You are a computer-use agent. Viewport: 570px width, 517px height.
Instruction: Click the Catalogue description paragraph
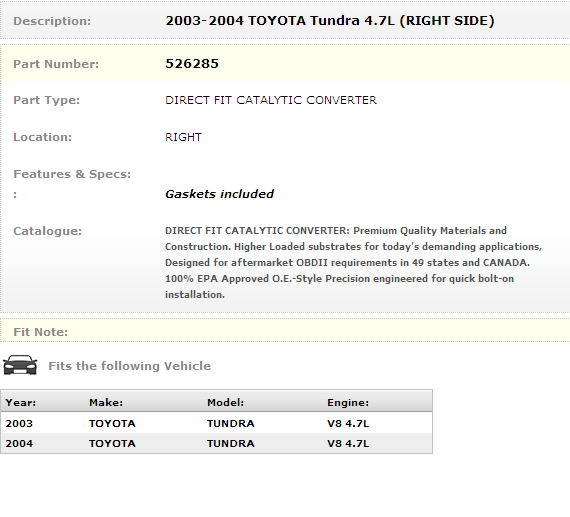353,262
